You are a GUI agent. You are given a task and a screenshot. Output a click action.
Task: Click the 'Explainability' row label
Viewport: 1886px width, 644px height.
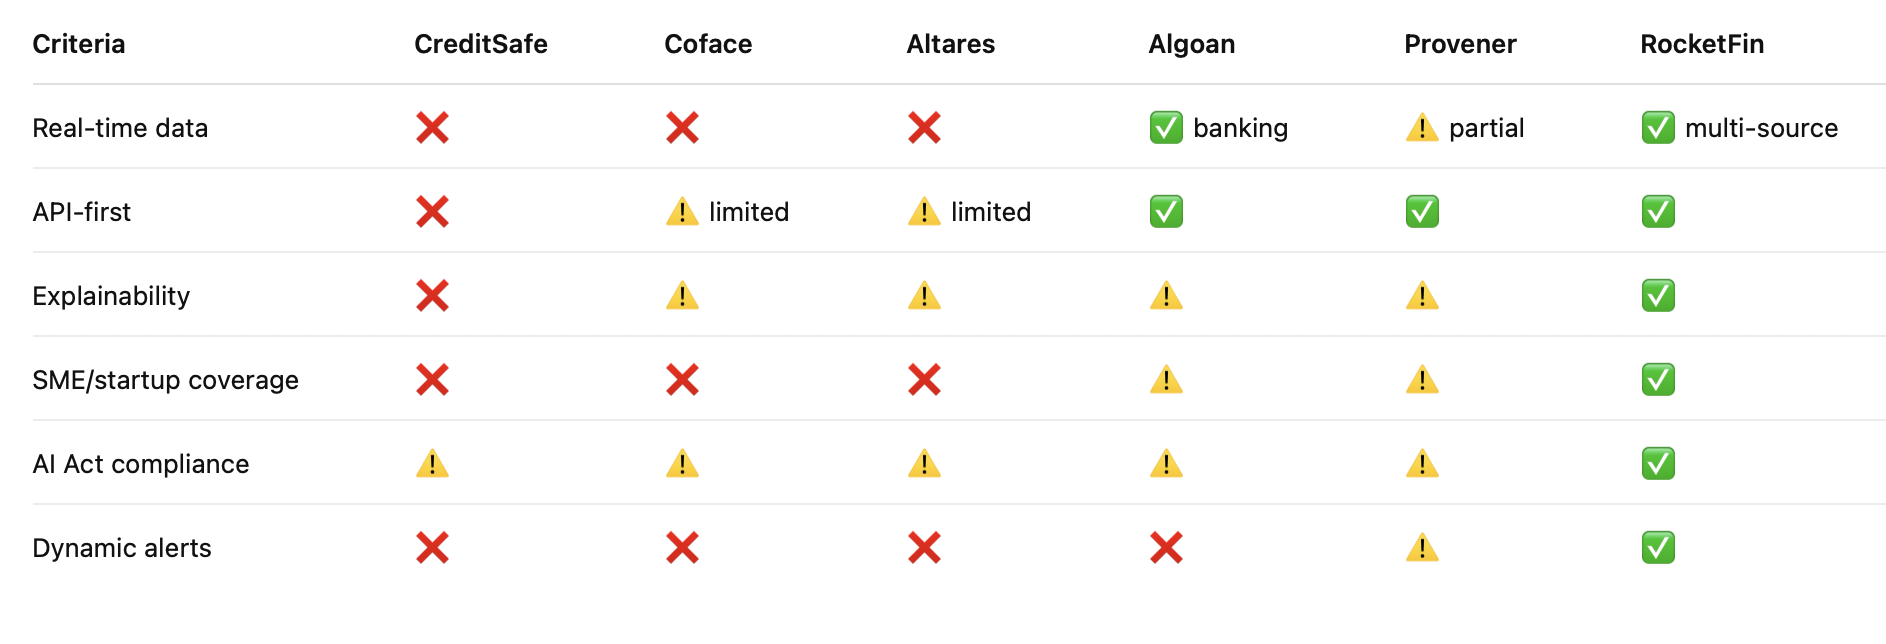pyautogui.click(x=111, y=296)
